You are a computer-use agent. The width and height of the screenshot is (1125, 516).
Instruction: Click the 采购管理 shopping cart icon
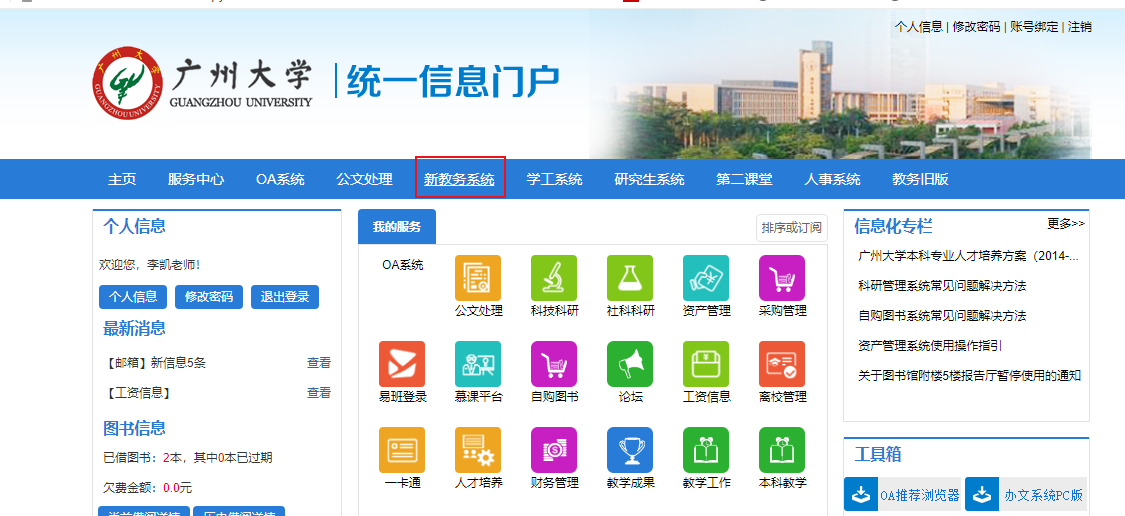point(781,278)
